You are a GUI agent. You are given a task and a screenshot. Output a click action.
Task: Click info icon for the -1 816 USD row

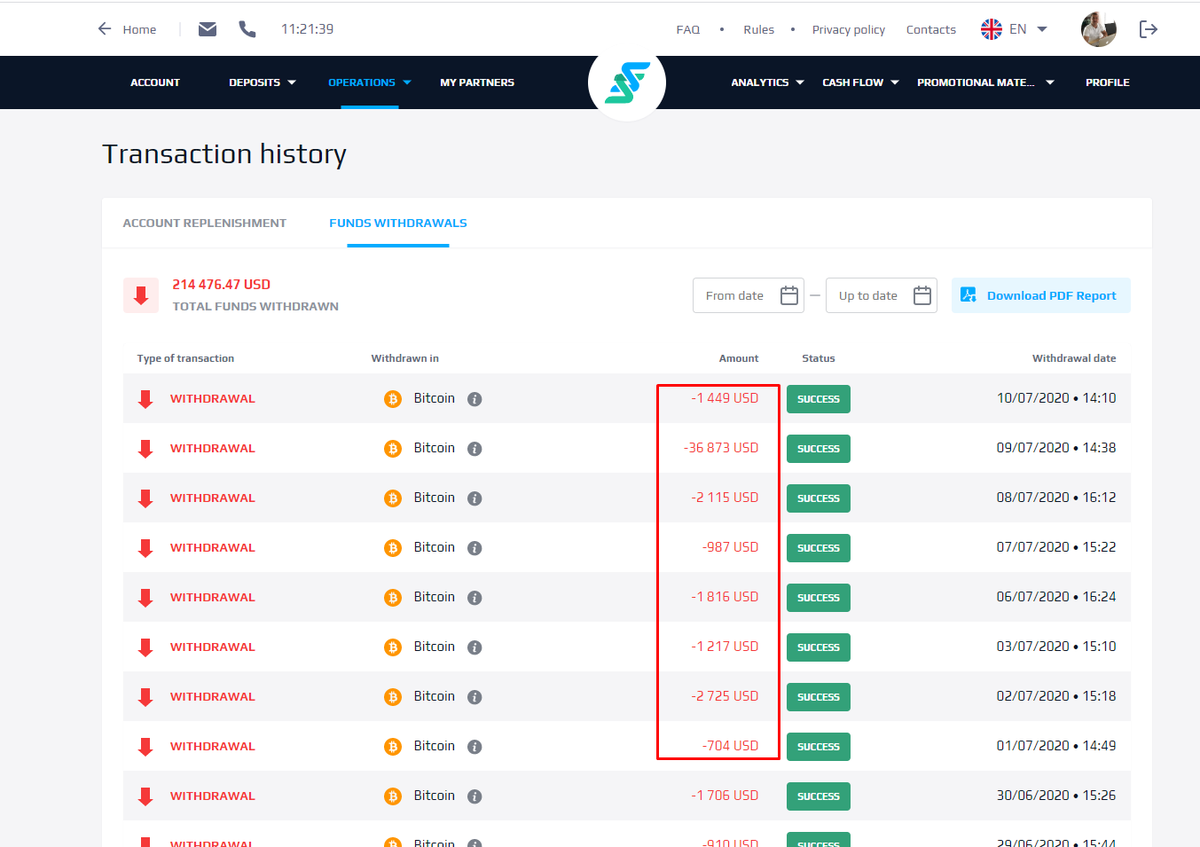pyautogui.click(x=475, y=597)
